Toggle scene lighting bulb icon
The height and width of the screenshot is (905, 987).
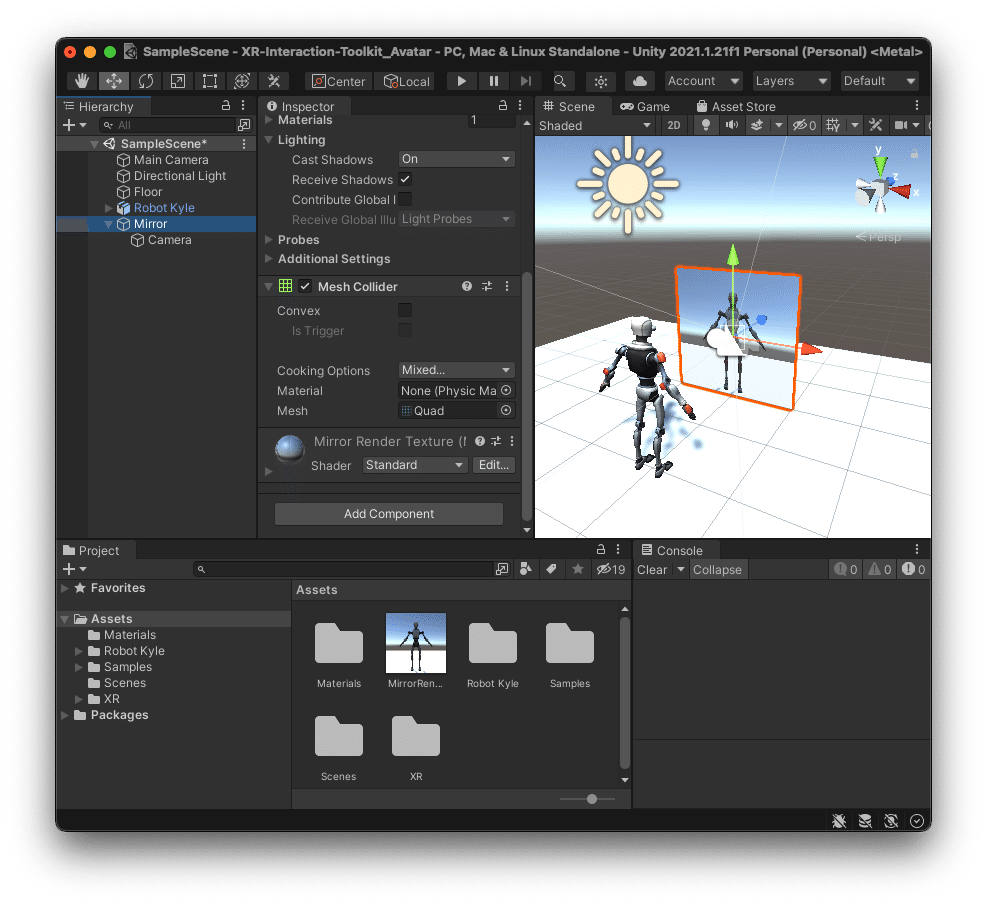[706, 125]
